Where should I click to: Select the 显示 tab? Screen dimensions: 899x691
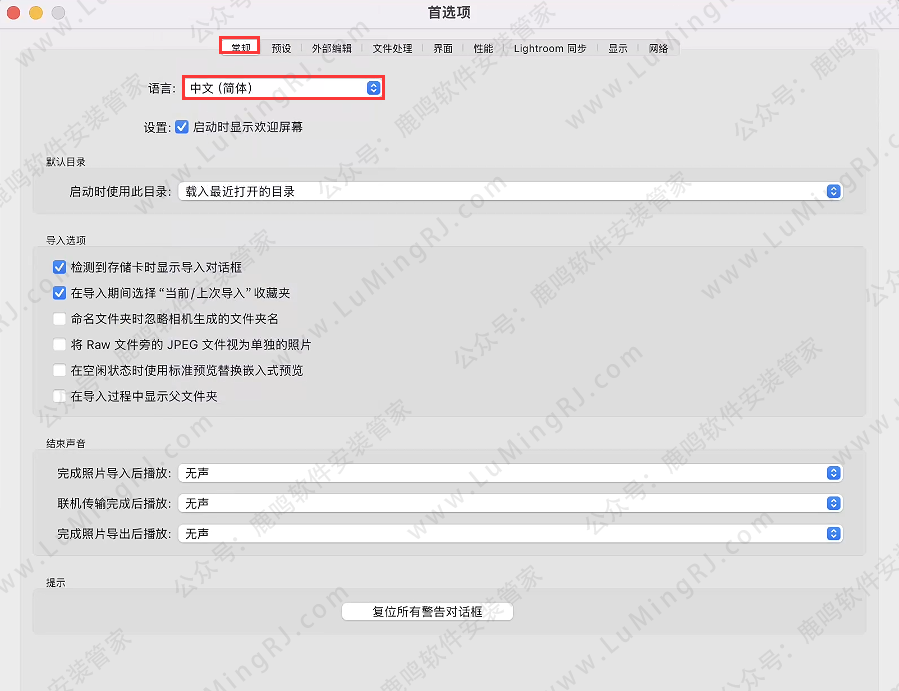(x=616, y=47)
